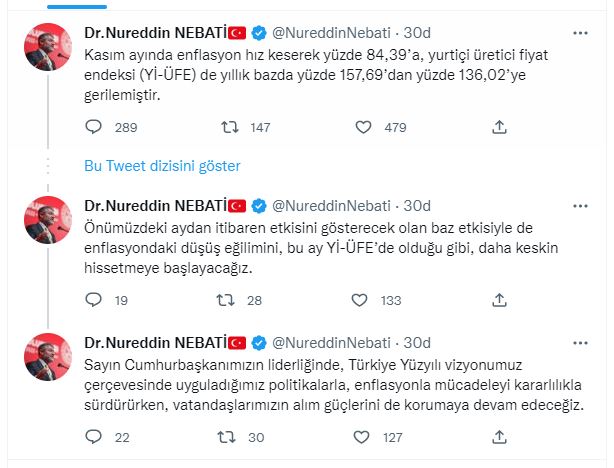
Task: Share the Sayın Cumhurbaşkanımızın liderliğinde tweet
Action: [498, 436]
